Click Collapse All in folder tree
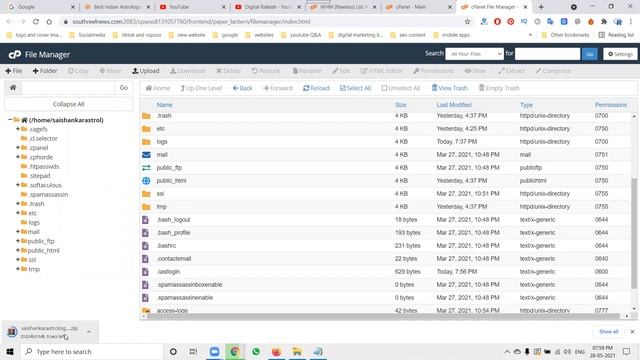This screenshot has width=640, height=360. pos(68,104)
